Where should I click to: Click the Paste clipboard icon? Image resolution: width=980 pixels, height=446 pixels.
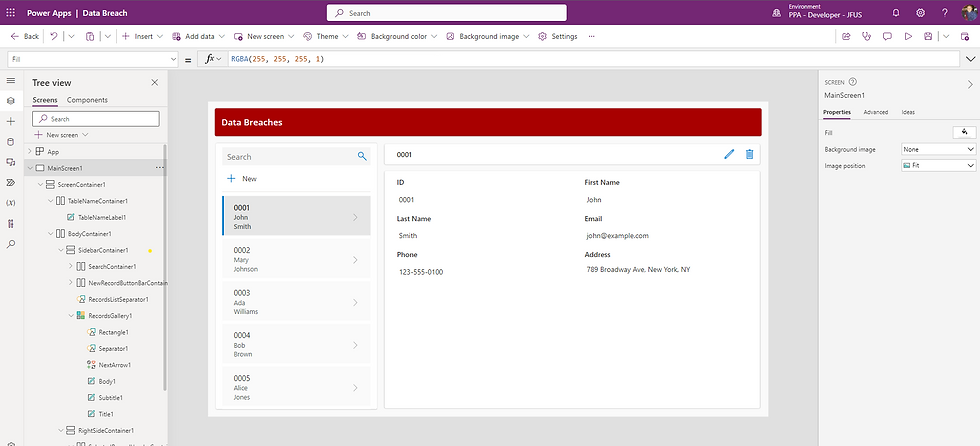pos(90,36)
